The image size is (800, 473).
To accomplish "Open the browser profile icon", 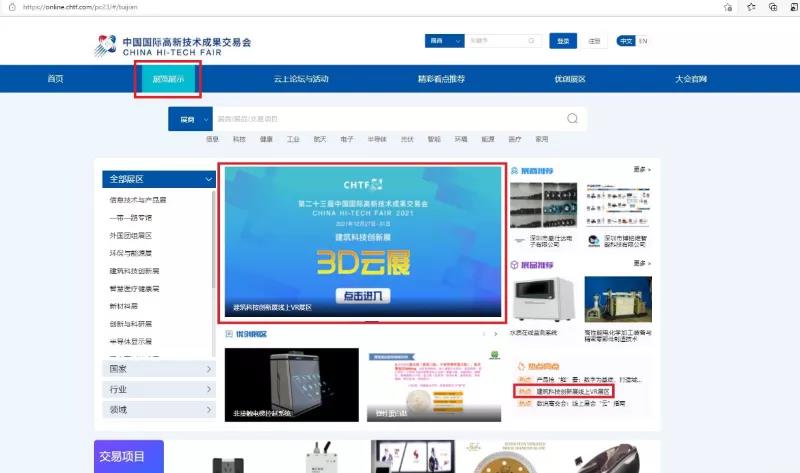I will (x=790, y=7).
